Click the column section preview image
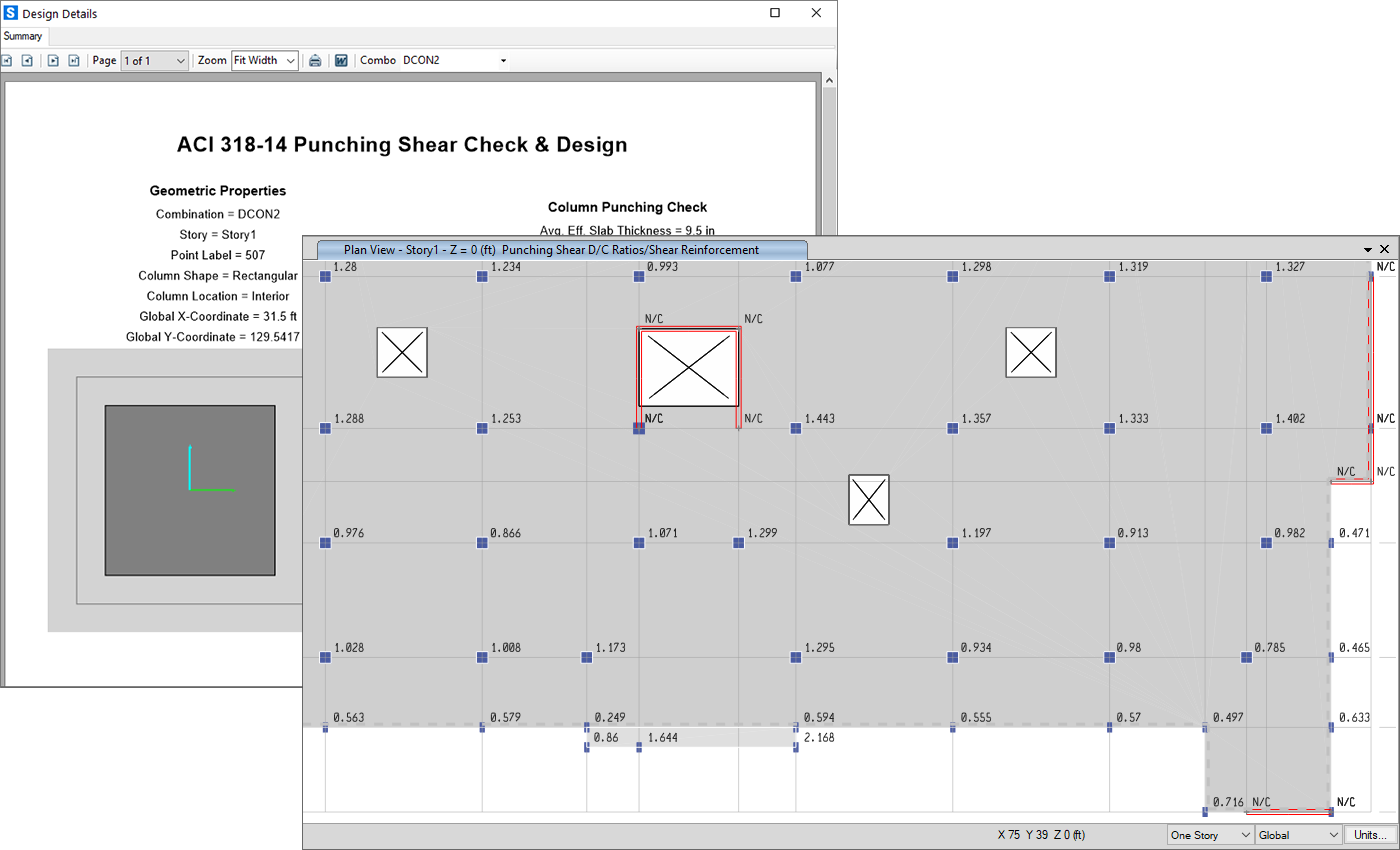Image resolution: width=1400 pixels, height=850 pixels. tap(190, 490)
